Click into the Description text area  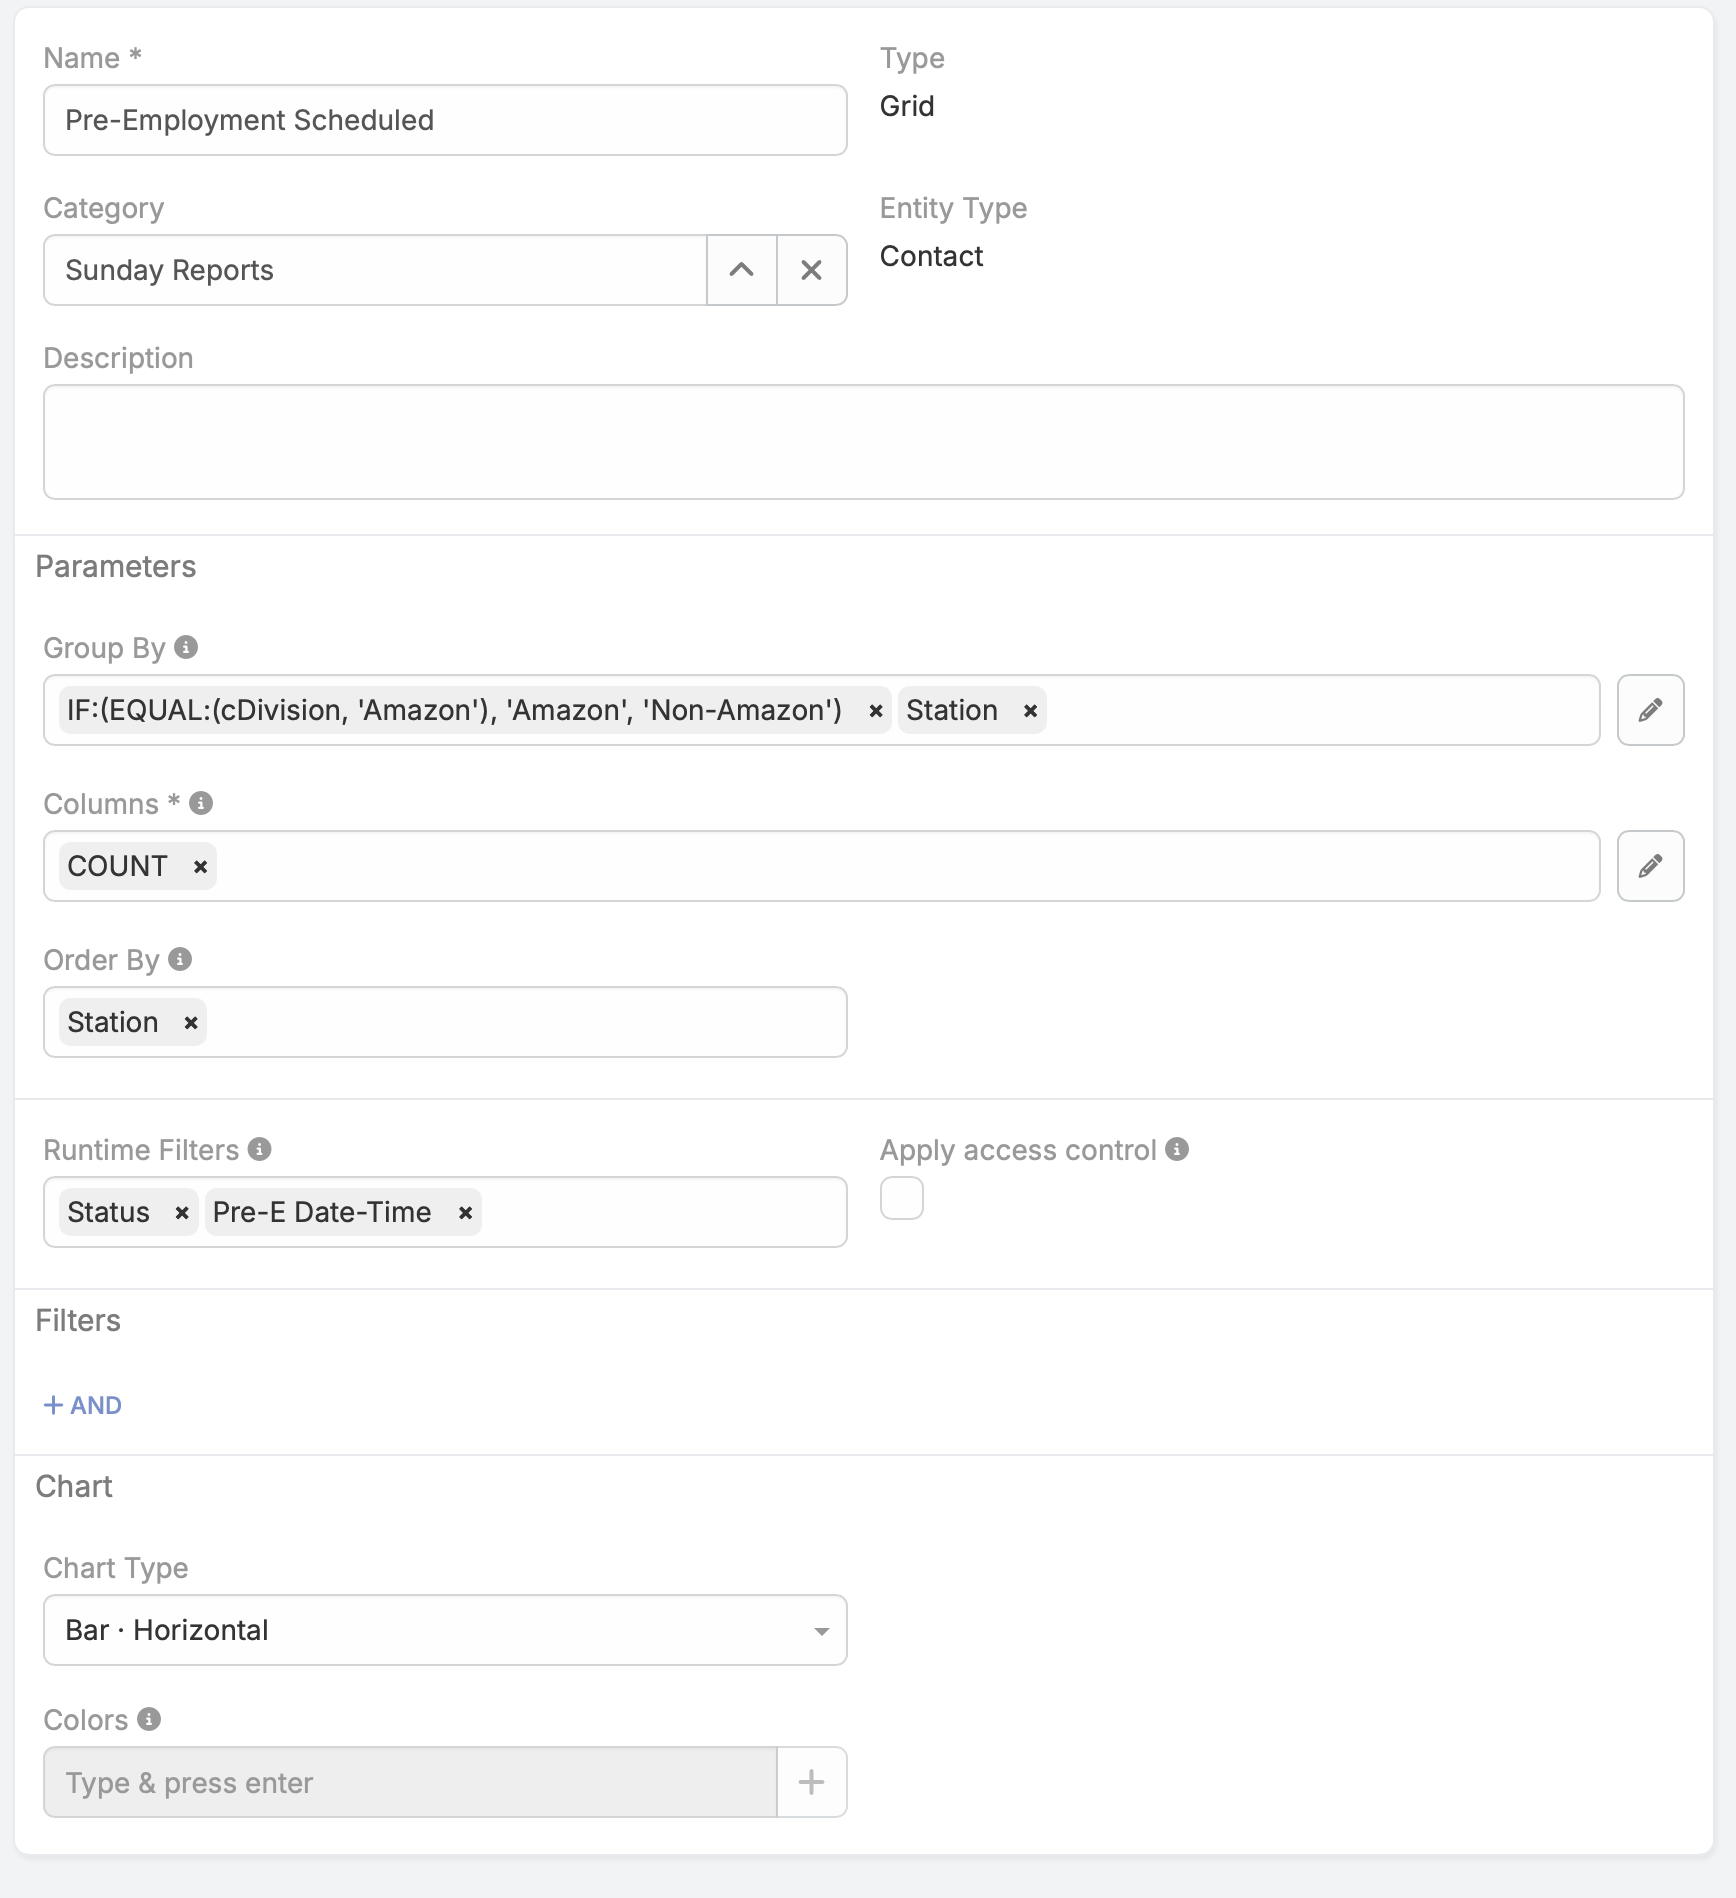click(863, 442)
